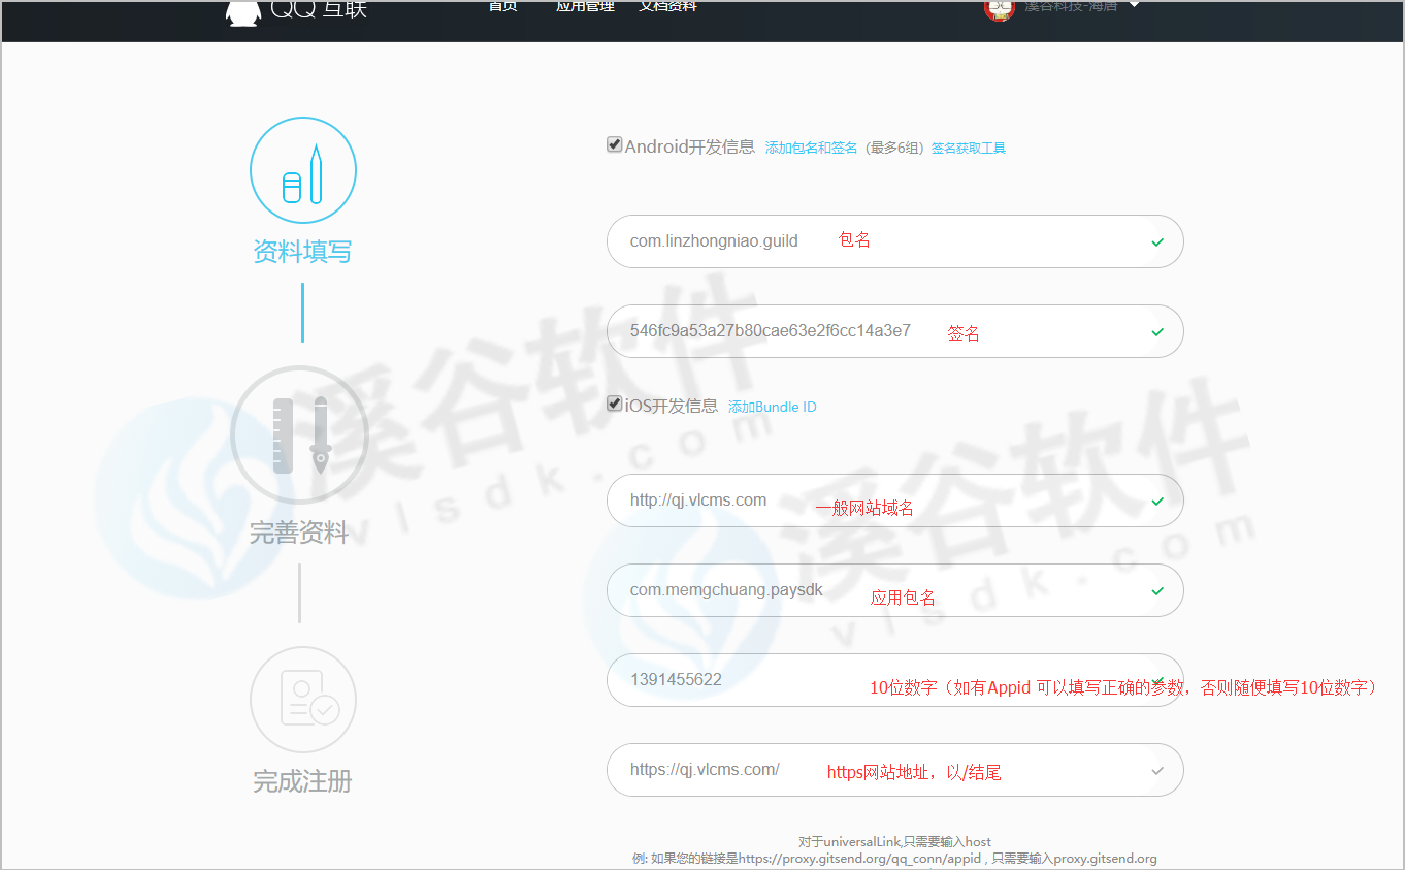Click green checkmark in the package name field
This screenshot has width=1405, height=870.
(1157, 242)
